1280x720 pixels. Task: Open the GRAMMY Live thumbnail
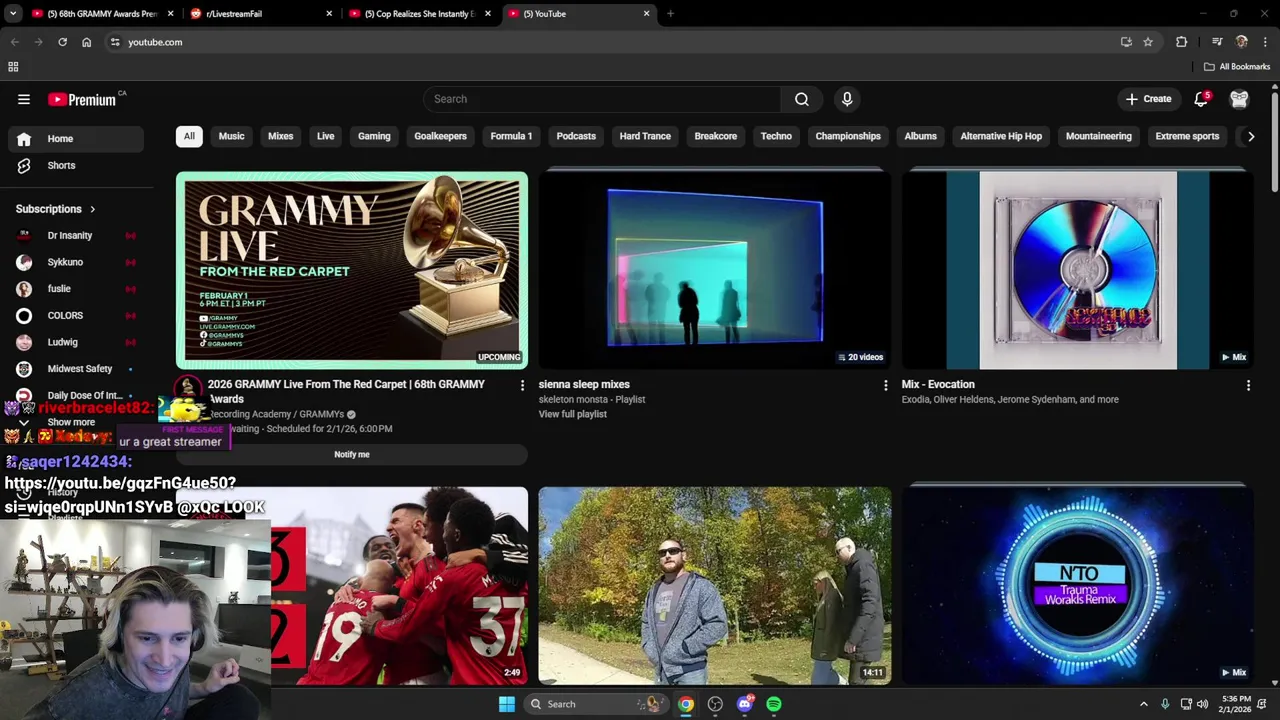tap(352, 270)
